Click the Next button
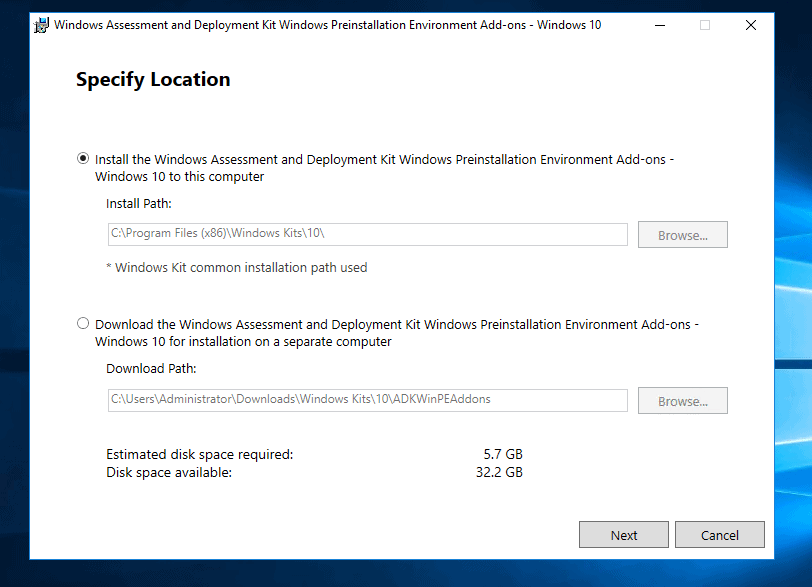Screen dimensions: 812x587 pyautogui.click(x=623, y=534)
